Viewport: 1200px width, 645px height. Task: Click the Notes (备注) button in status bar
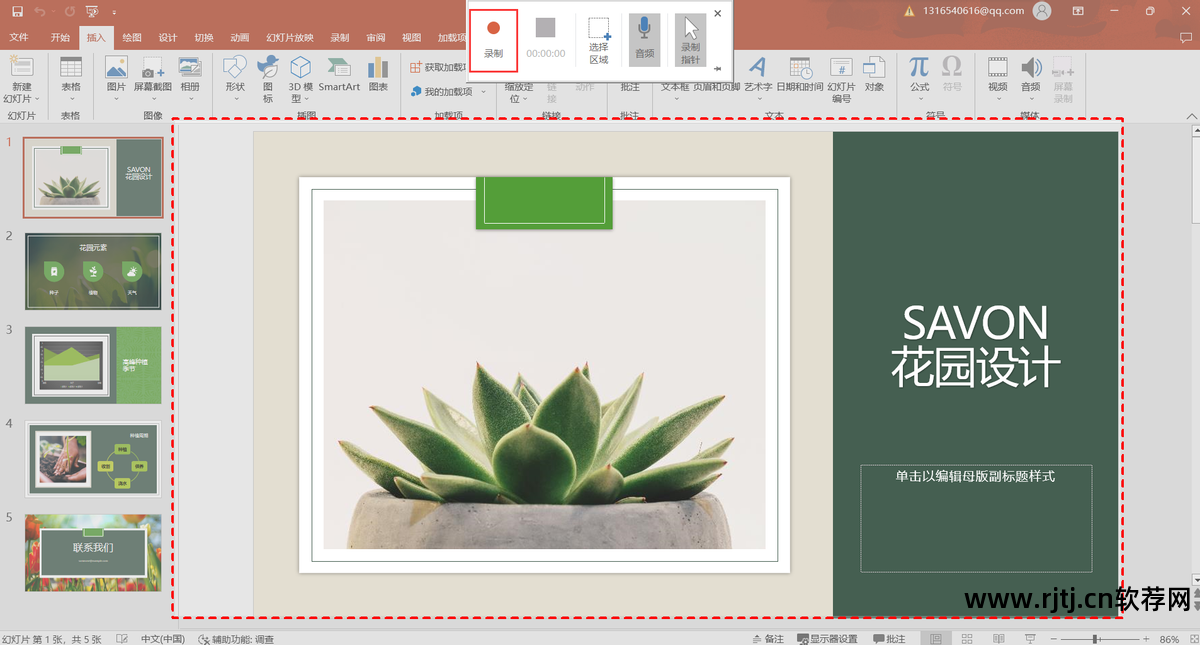coord(768,638)
